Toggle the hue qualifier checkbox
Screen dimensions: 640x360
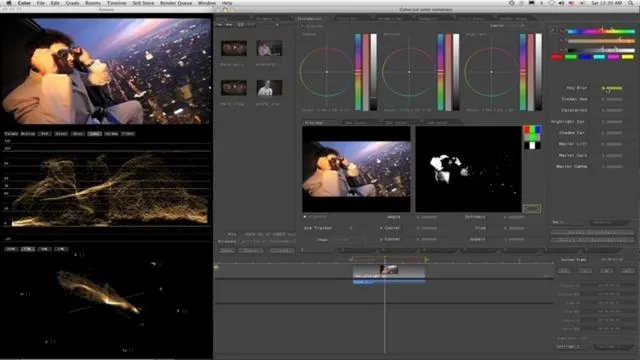coord(562,31)
